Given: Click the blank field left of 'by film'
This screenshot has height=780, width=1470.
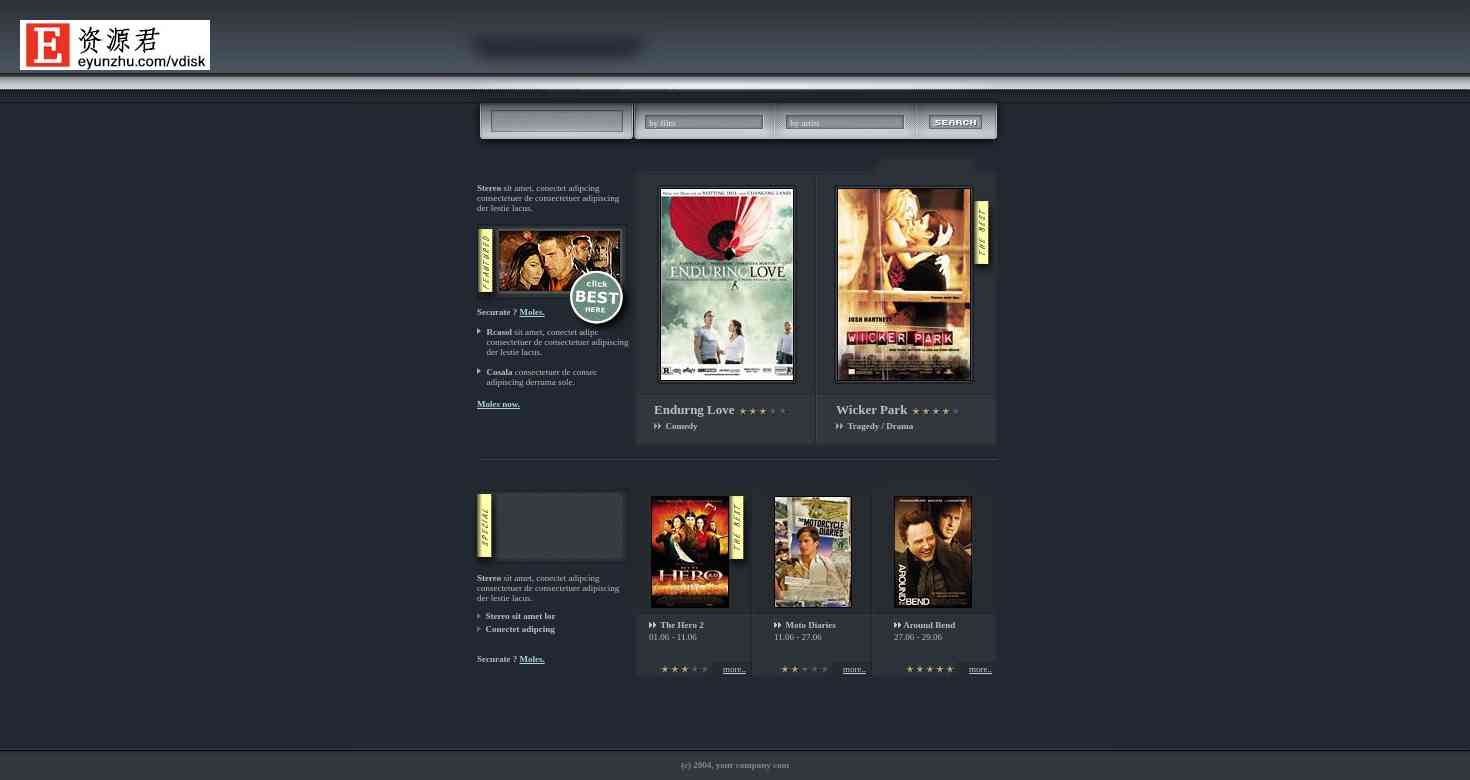Looking at the screenshot, I should (x=557, y=121).
